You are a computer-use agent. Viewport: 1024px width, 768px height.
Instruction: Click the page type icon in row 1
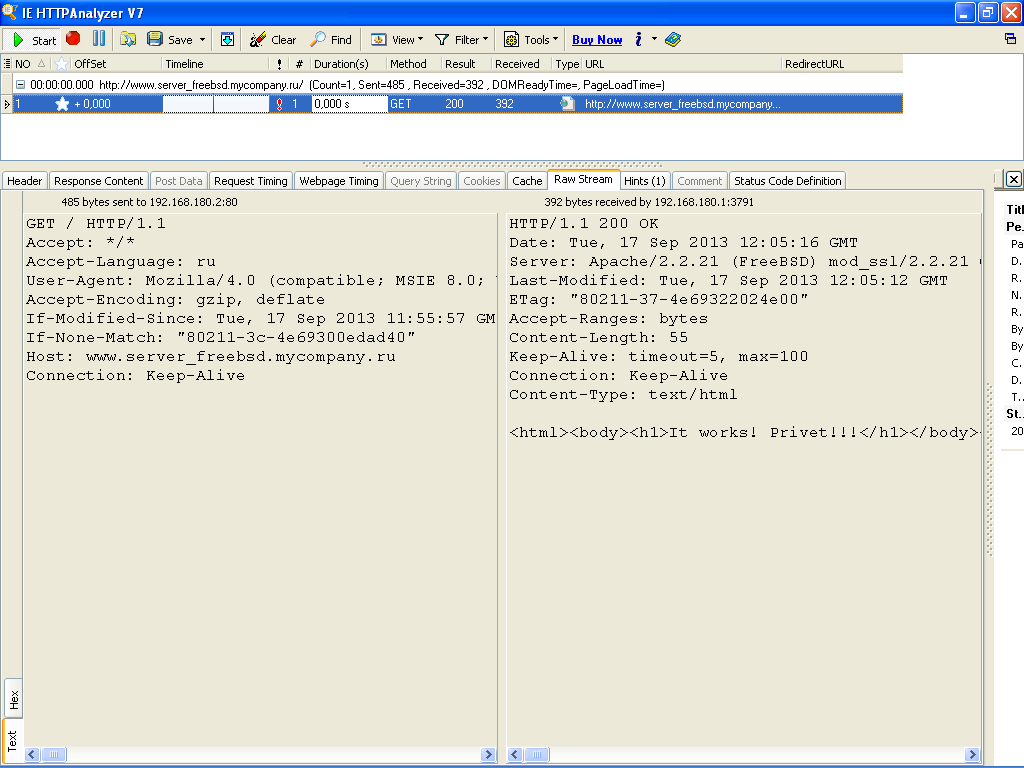568,104
